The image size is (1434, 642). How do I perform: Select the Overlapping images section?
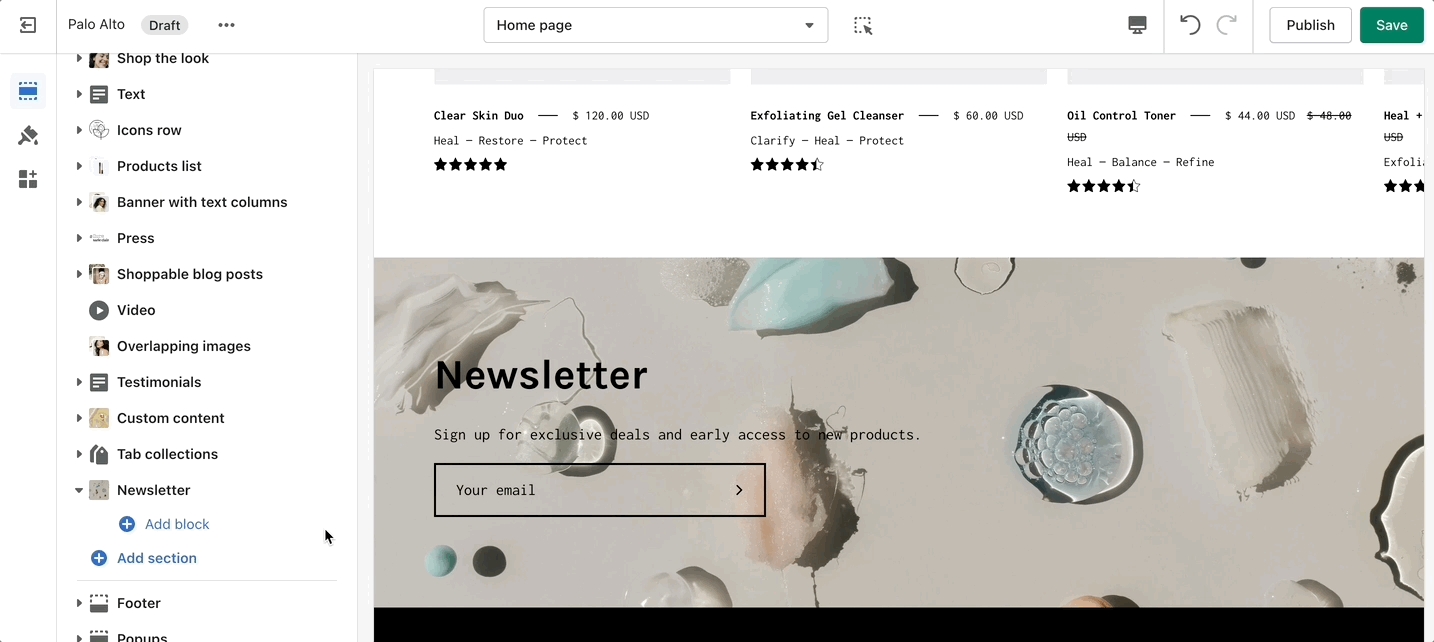184,346
